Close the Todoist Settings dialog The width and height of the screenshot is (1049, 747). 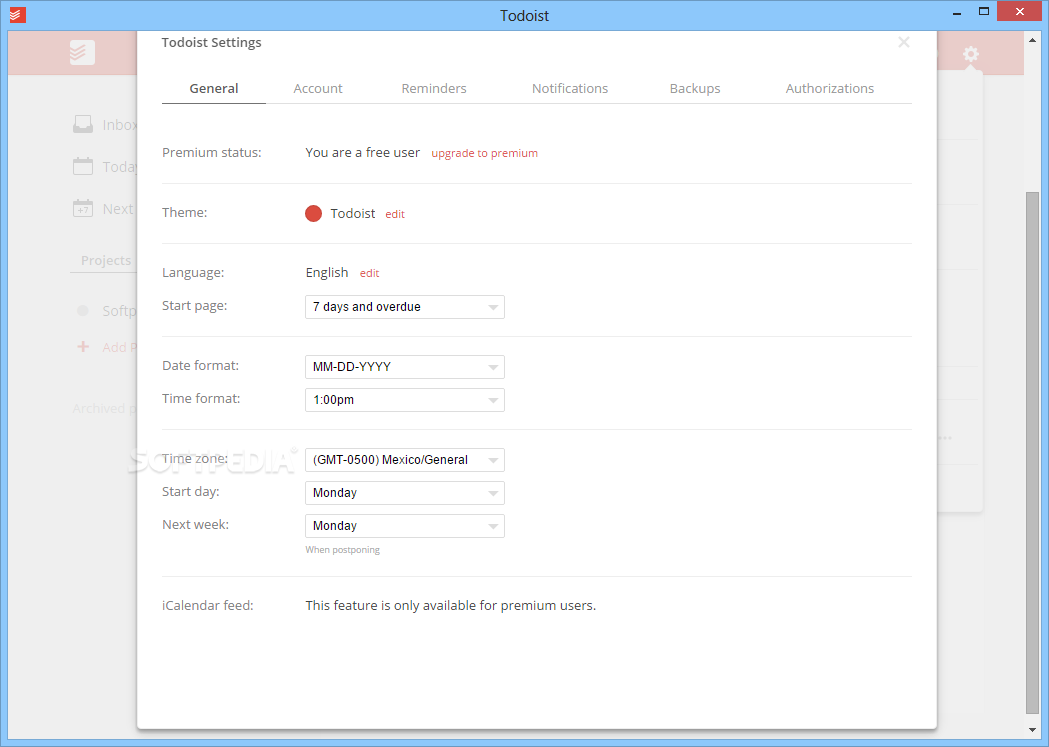pyautogui.click(x=904, y=42)
